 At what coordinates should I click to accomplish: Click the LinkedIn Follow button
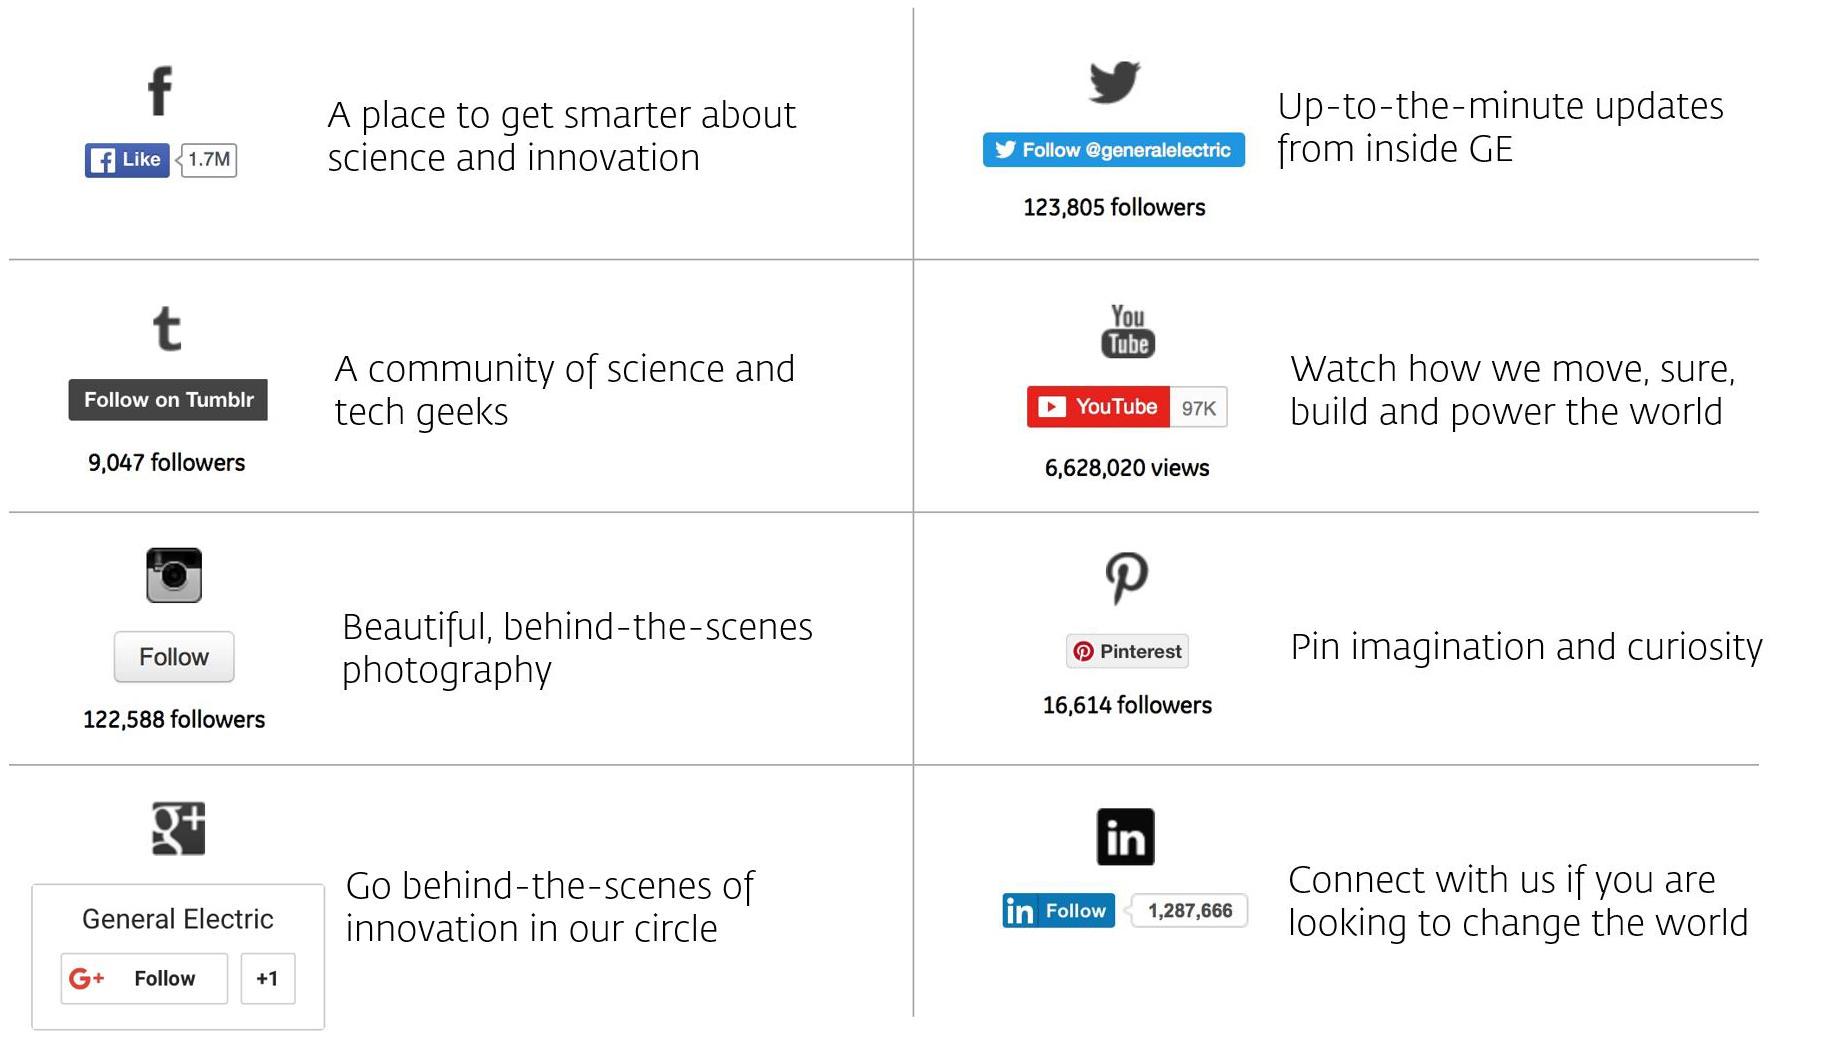1058,911
